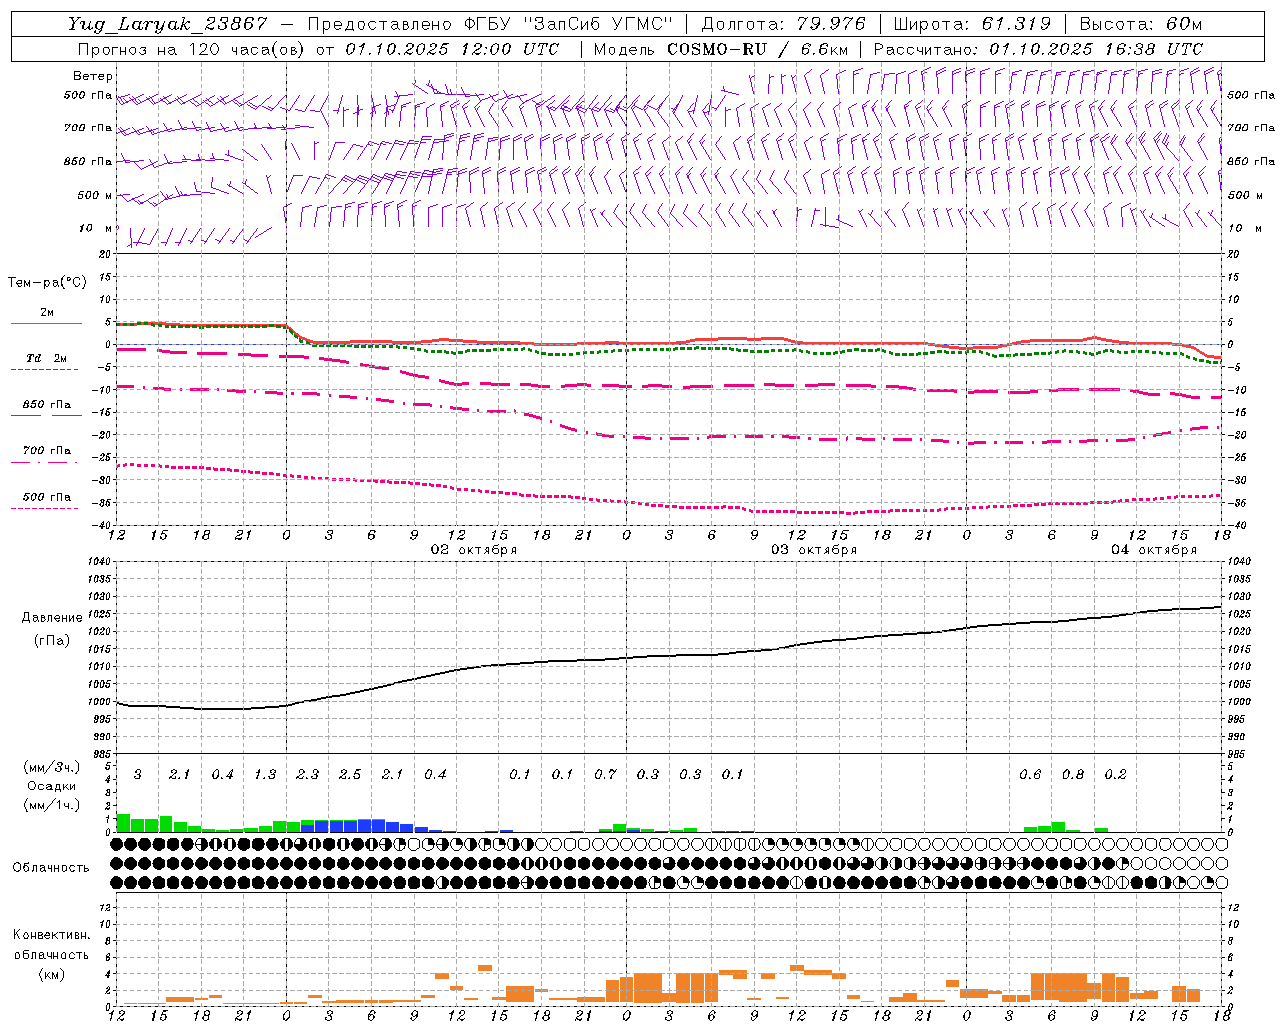
Task: Click the "Конвективн." label
Action: (51, 935)
